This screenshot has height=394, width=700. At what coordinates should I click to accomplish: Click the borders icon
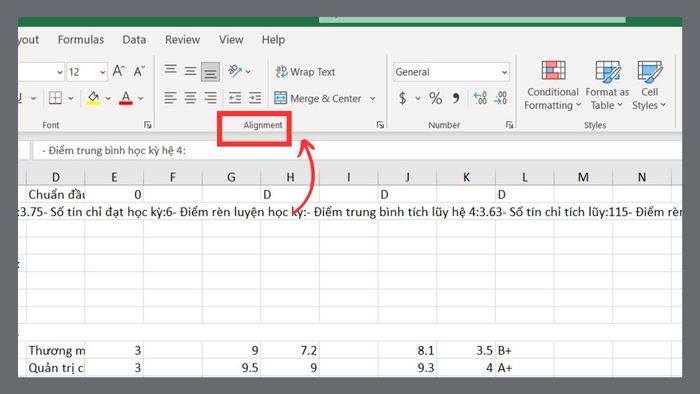tap(55, 98)
